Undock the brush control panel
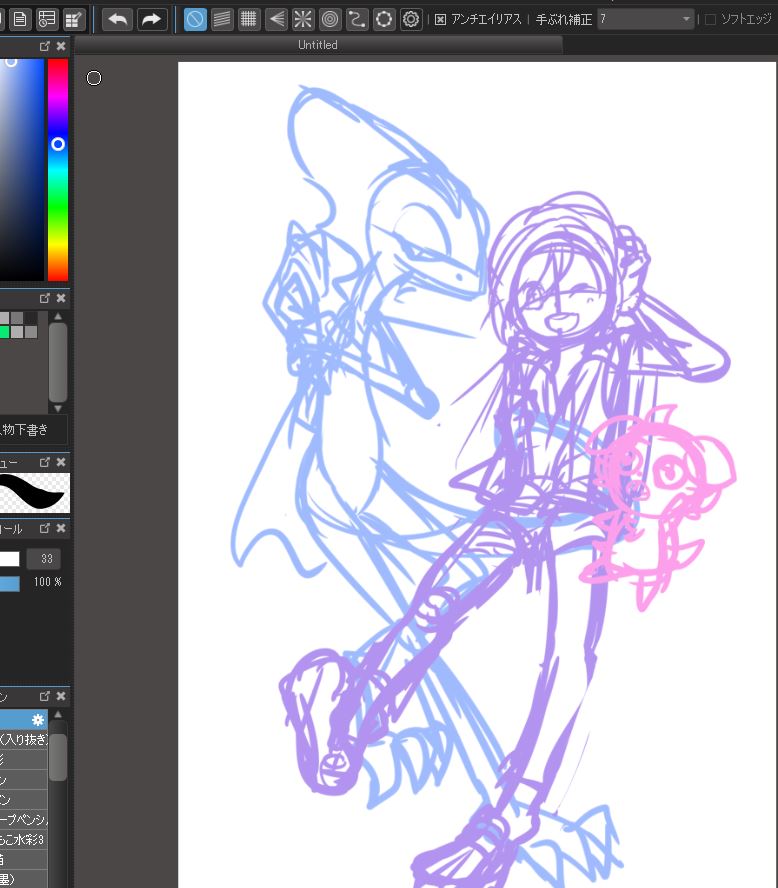The width and height of the screenshot is (778, 888). tap(45, 528)
